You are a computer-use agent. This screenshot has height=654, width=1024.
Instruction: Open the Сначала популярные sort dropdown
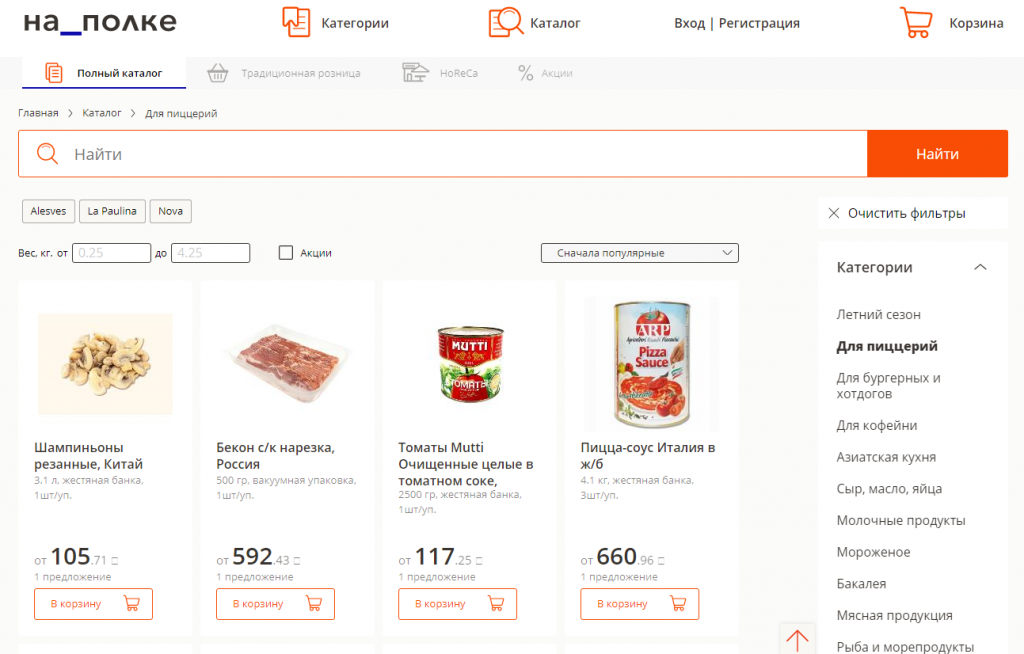pos(639,253)
